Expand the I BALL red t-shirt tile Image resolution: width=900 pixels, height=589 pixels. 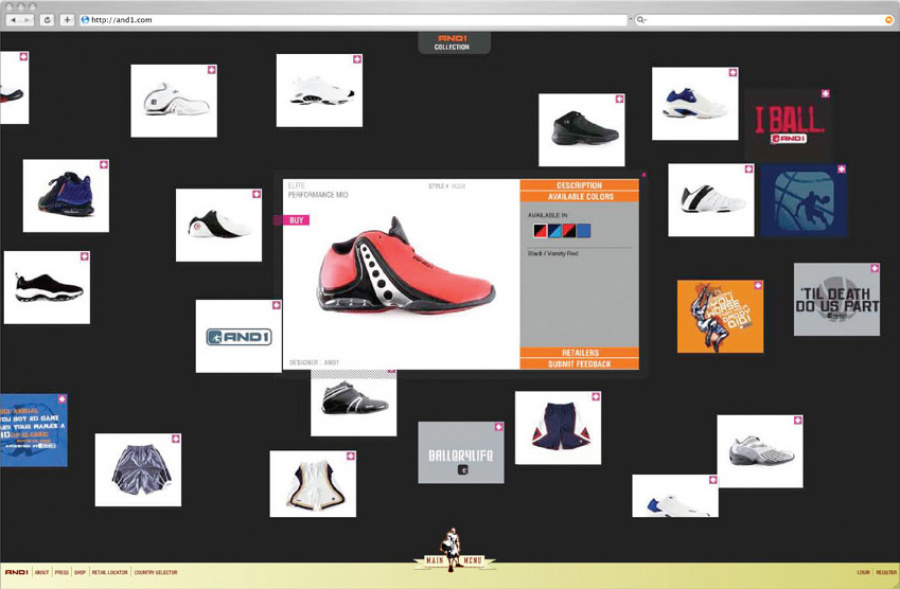click(825, 94)
